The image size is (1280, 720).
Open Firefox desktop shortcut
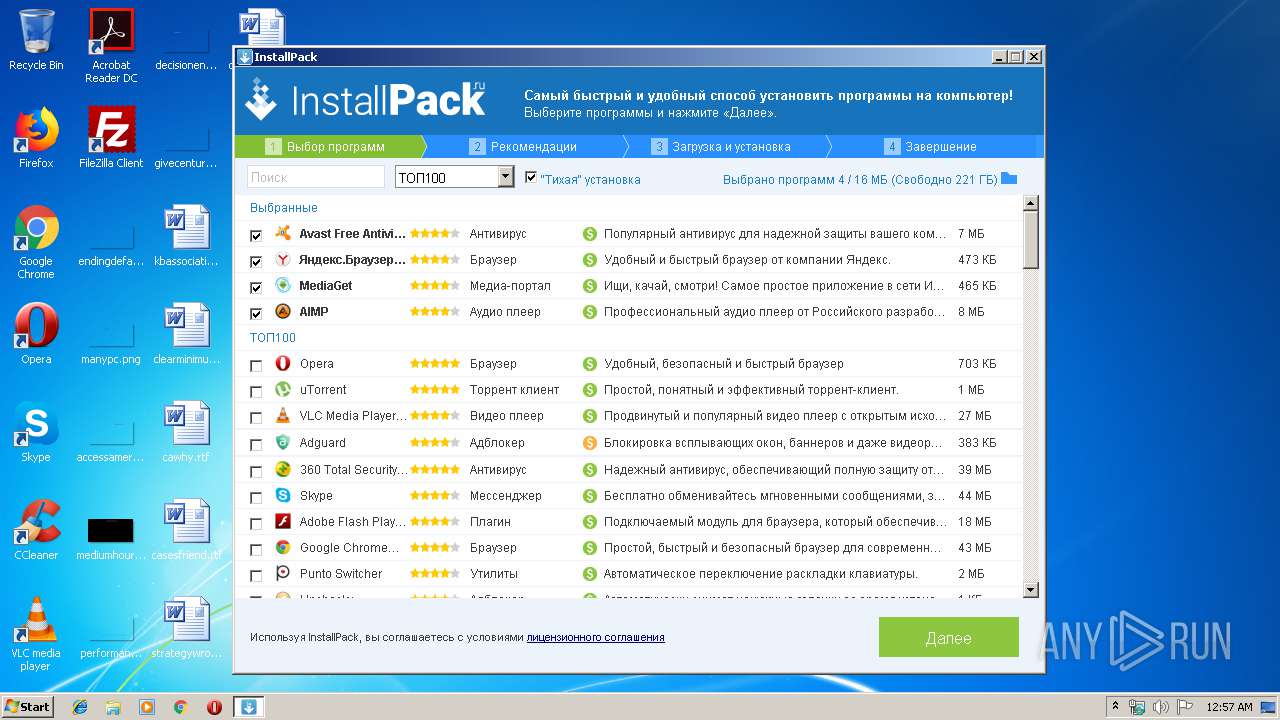point(36,138)
